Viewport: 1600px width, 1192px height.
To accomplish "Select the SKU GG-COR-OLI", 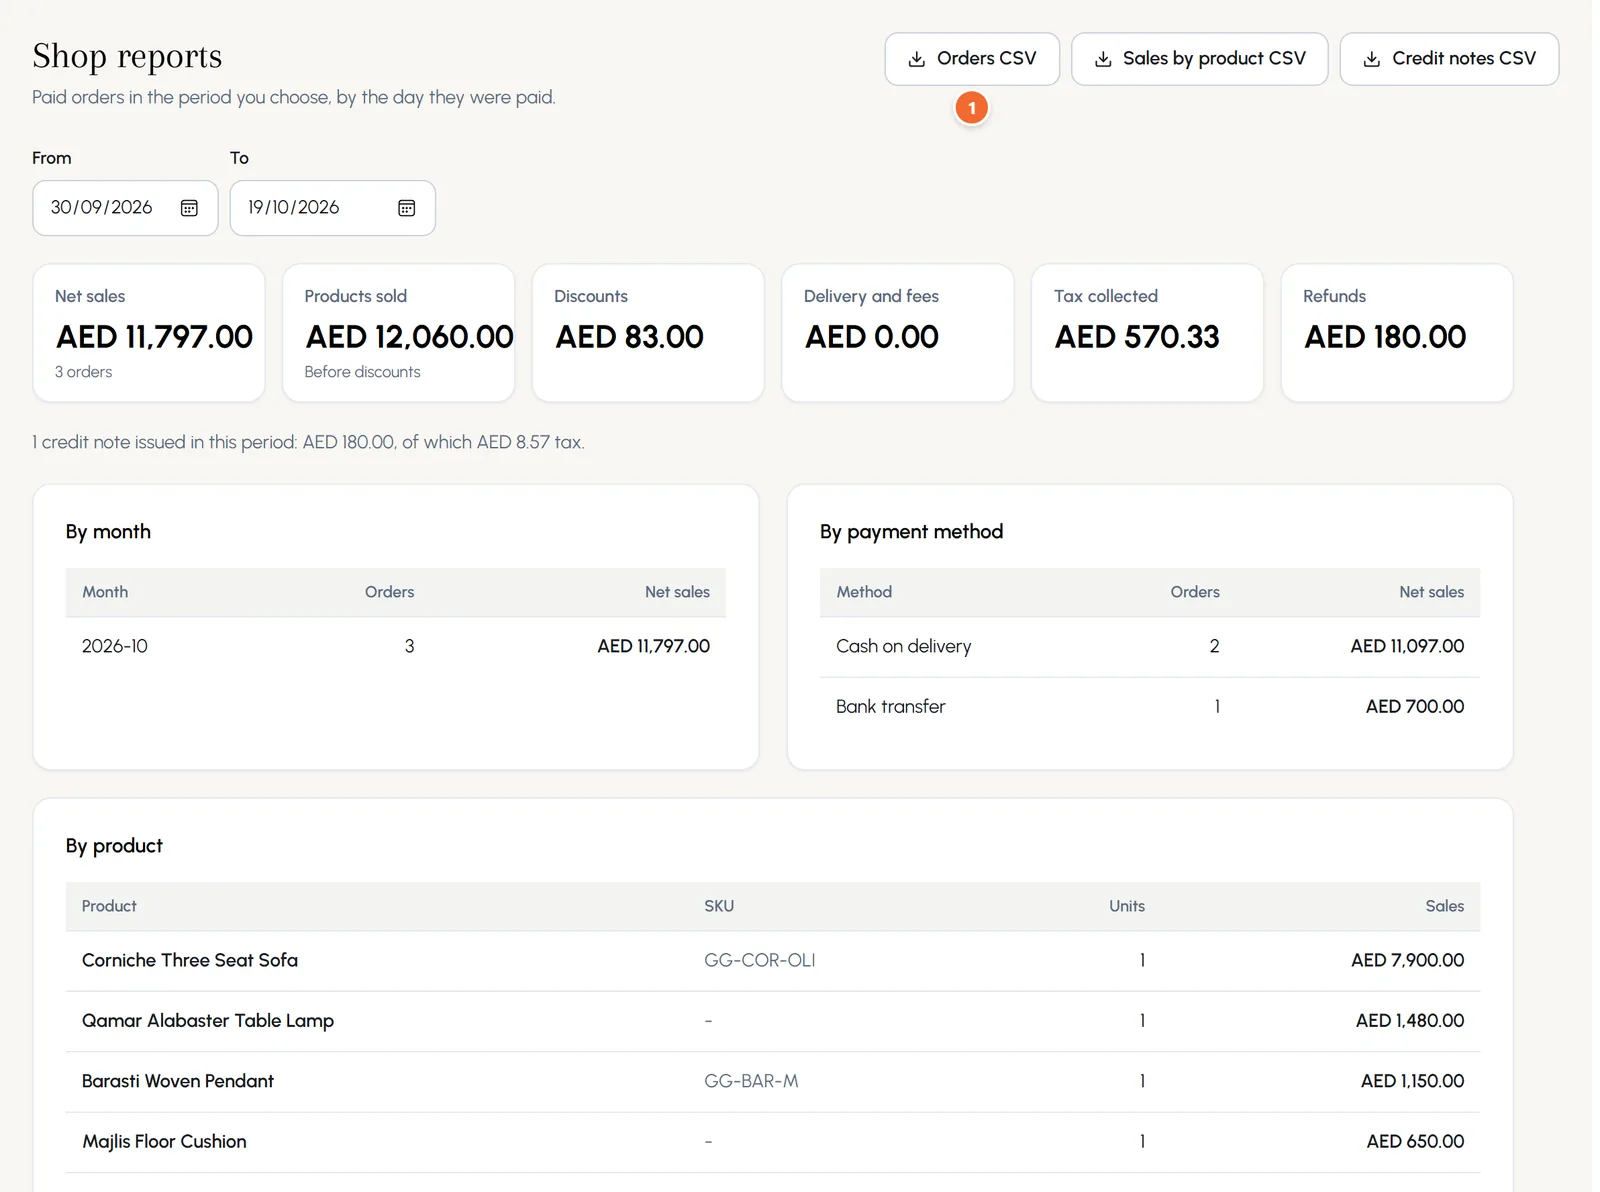I will (x=760, y=961).
